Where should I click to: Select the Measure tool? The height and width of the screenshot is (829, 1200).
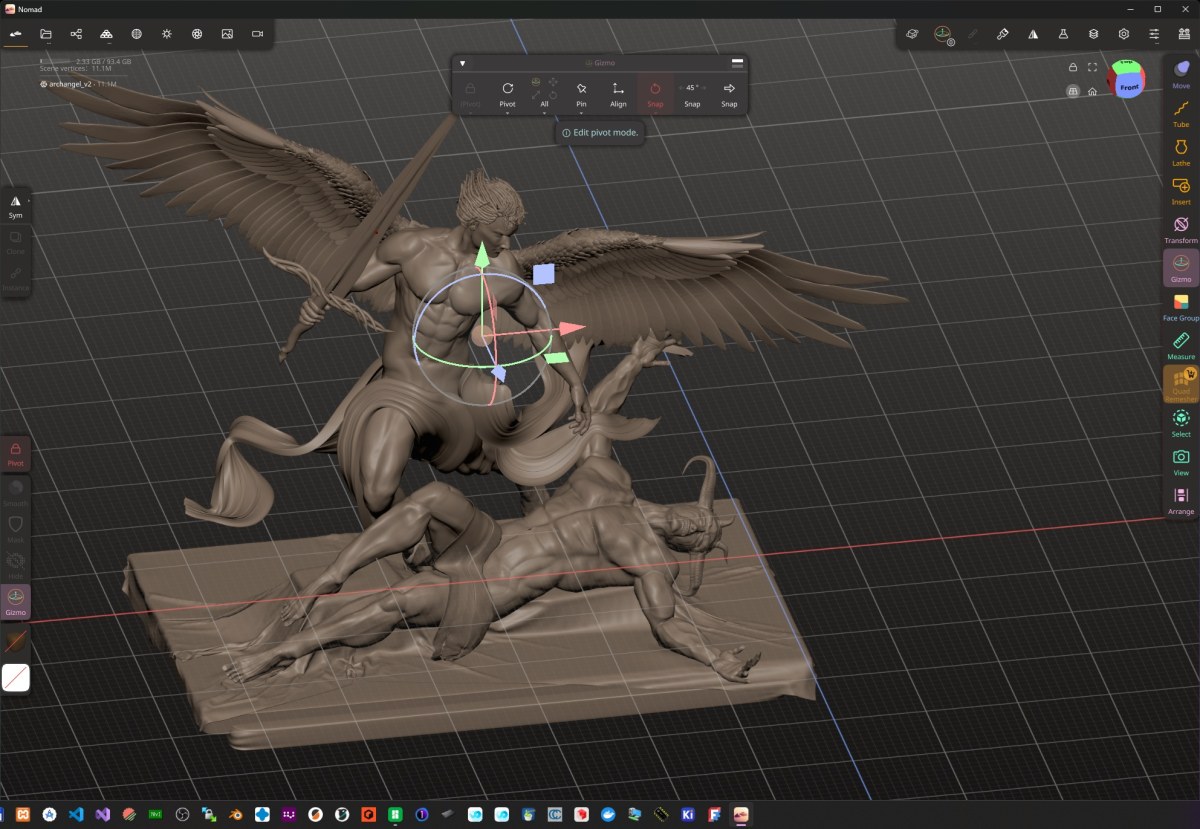pos(1181,345)
